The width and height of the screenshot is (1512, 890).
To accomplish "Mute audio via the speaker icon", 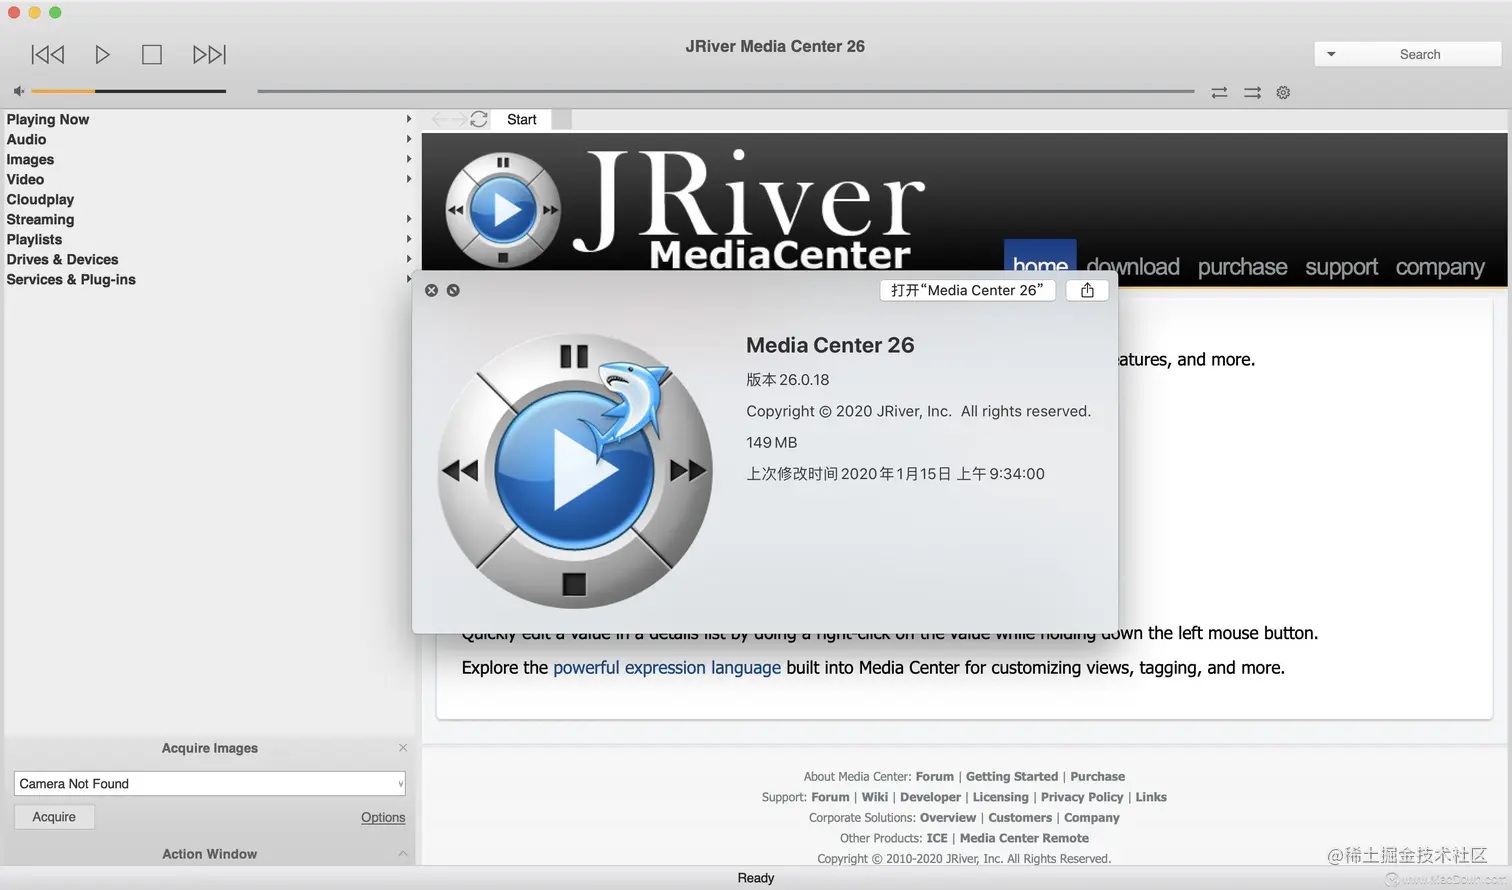I will coord(18,91).
